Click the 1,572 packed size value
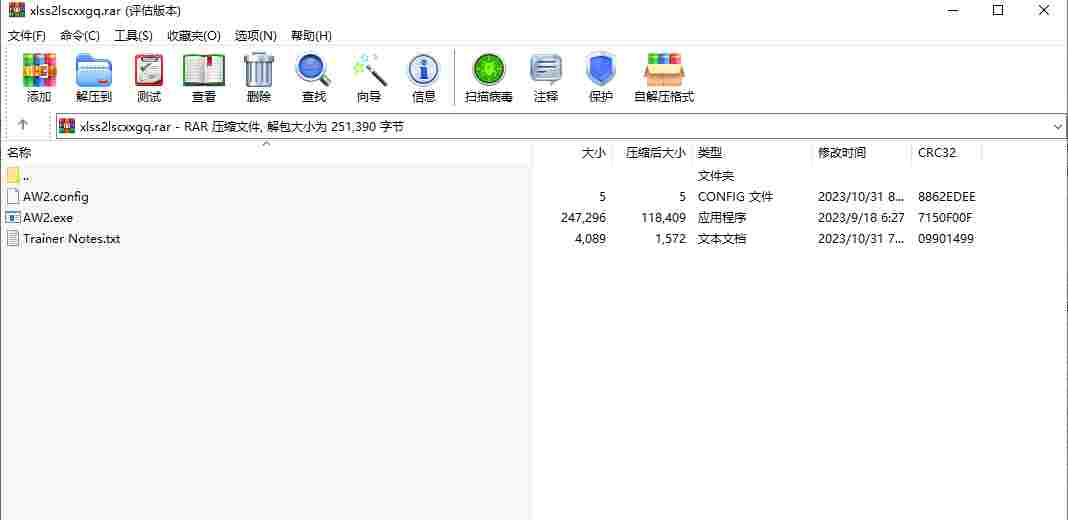1068x520 pixels. coord(670,239)
